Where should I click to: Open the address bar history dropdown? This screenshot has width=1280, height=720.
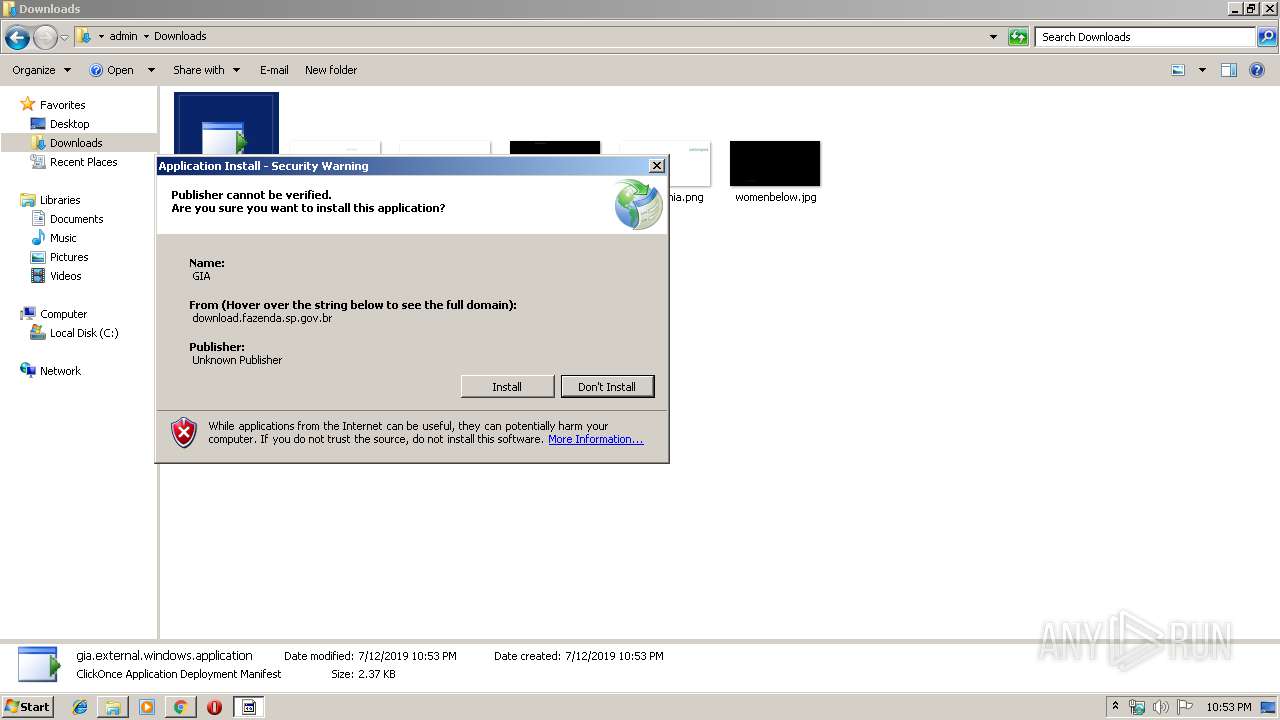point(993,37)
